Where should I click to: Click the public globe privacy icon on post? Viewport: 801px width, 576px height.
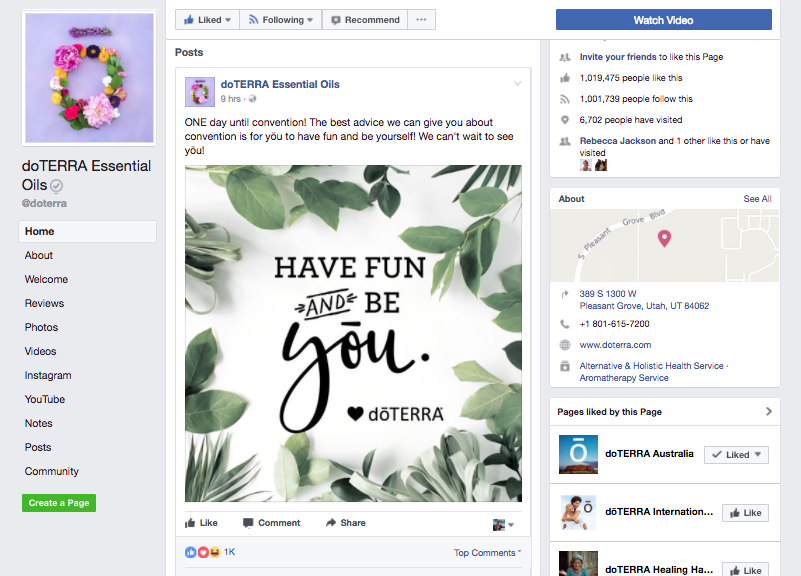[252, 99]
